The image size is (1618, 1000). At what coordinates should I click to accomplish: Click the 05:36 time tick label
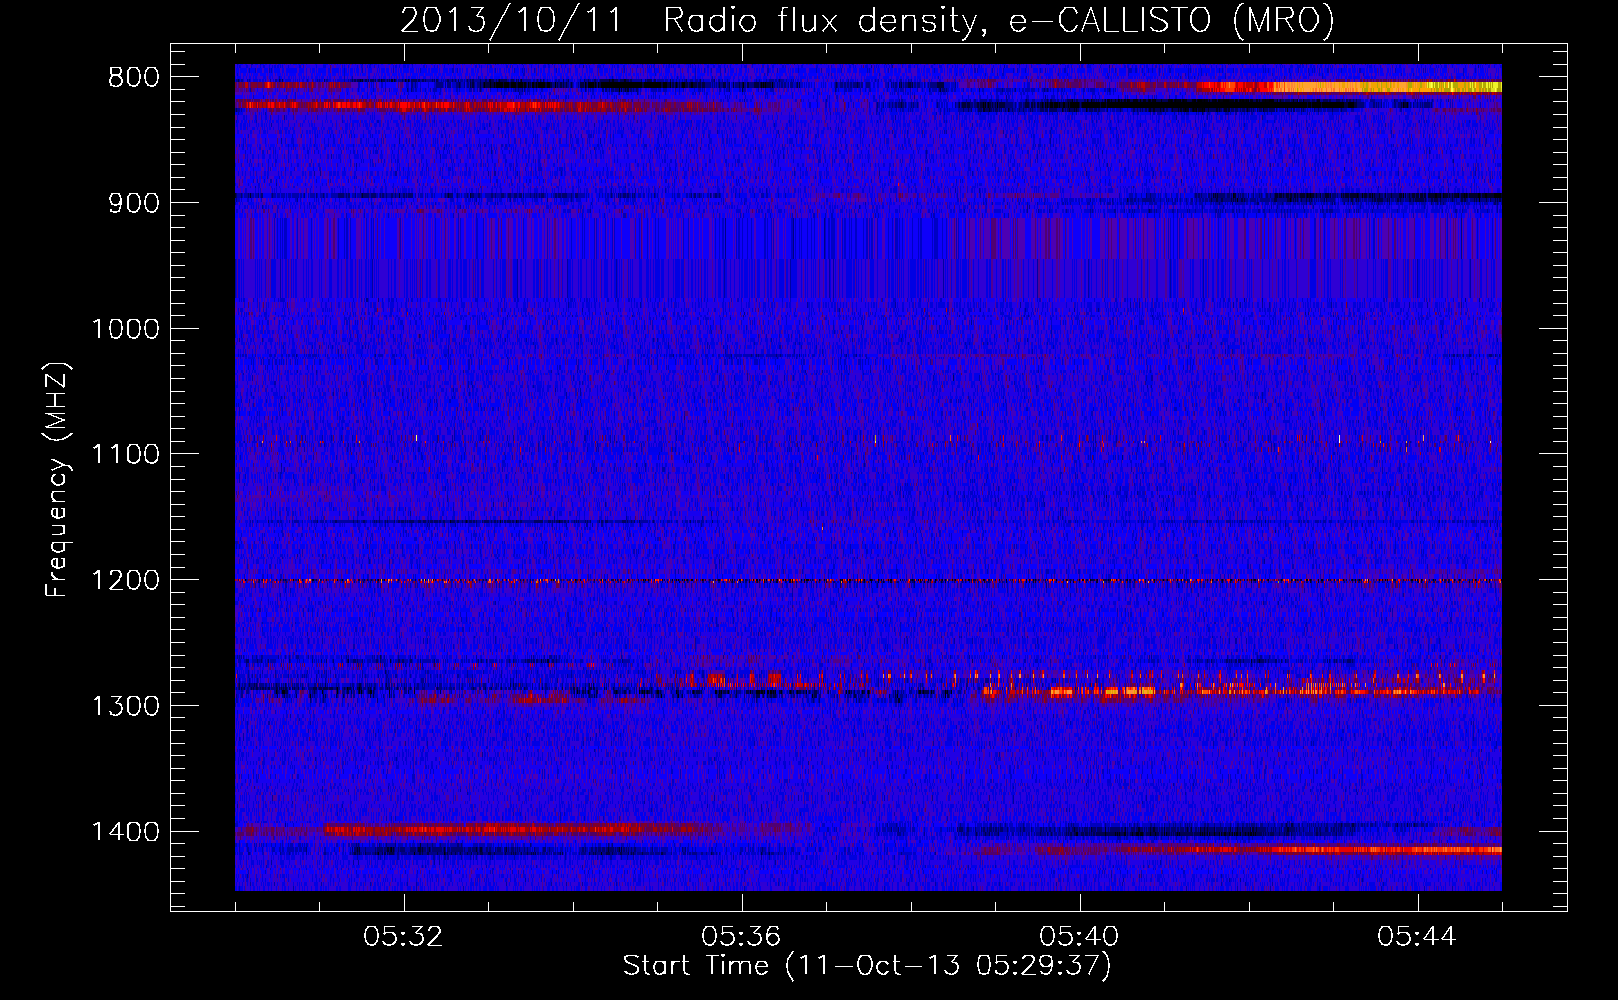741,937
